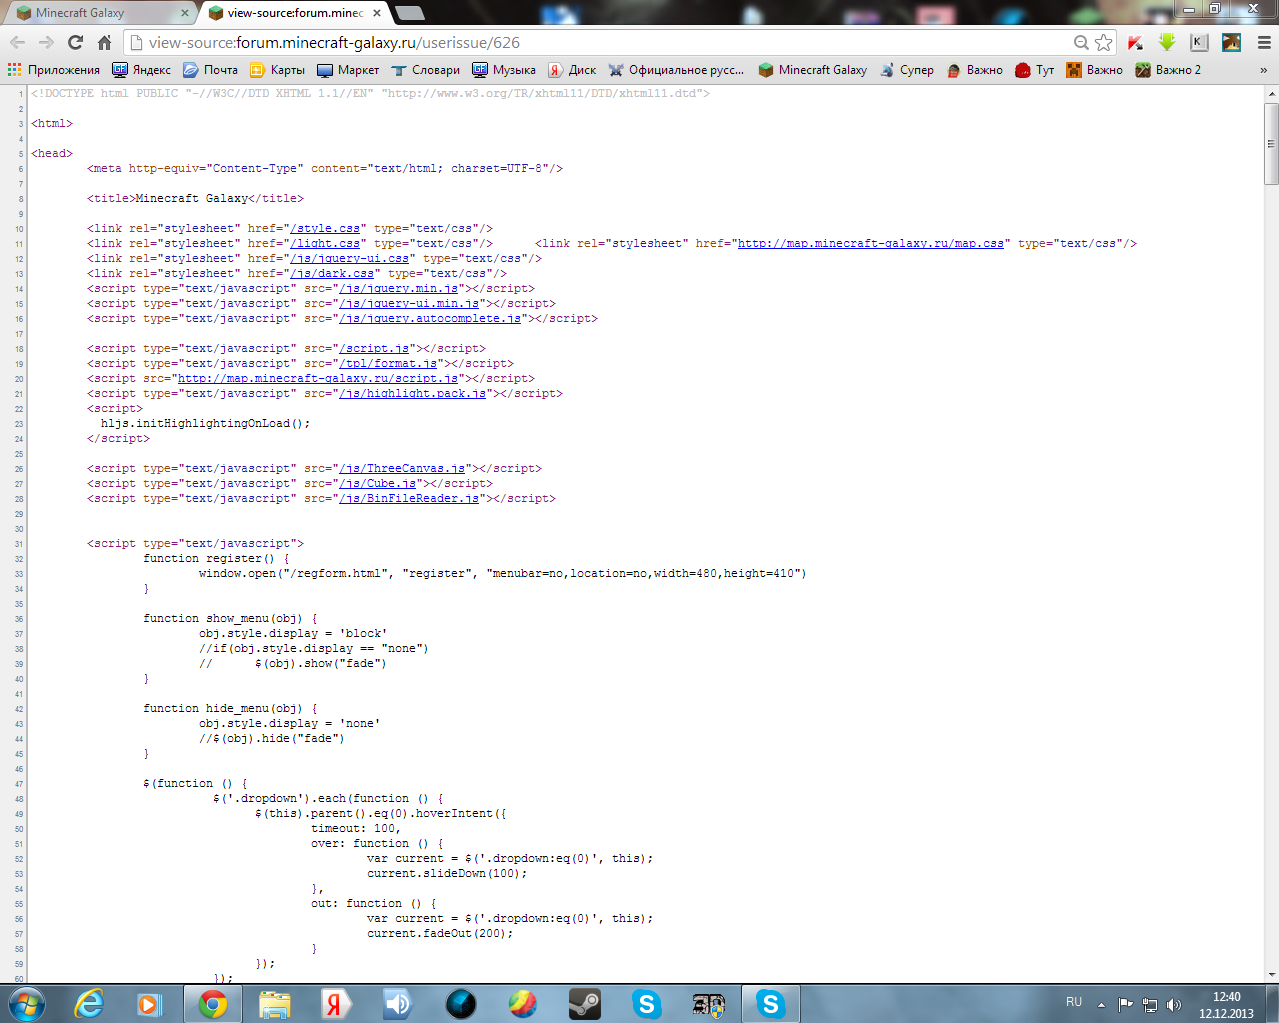
Task: Click the line "function register() {"
Action: (x=216, y=559)
